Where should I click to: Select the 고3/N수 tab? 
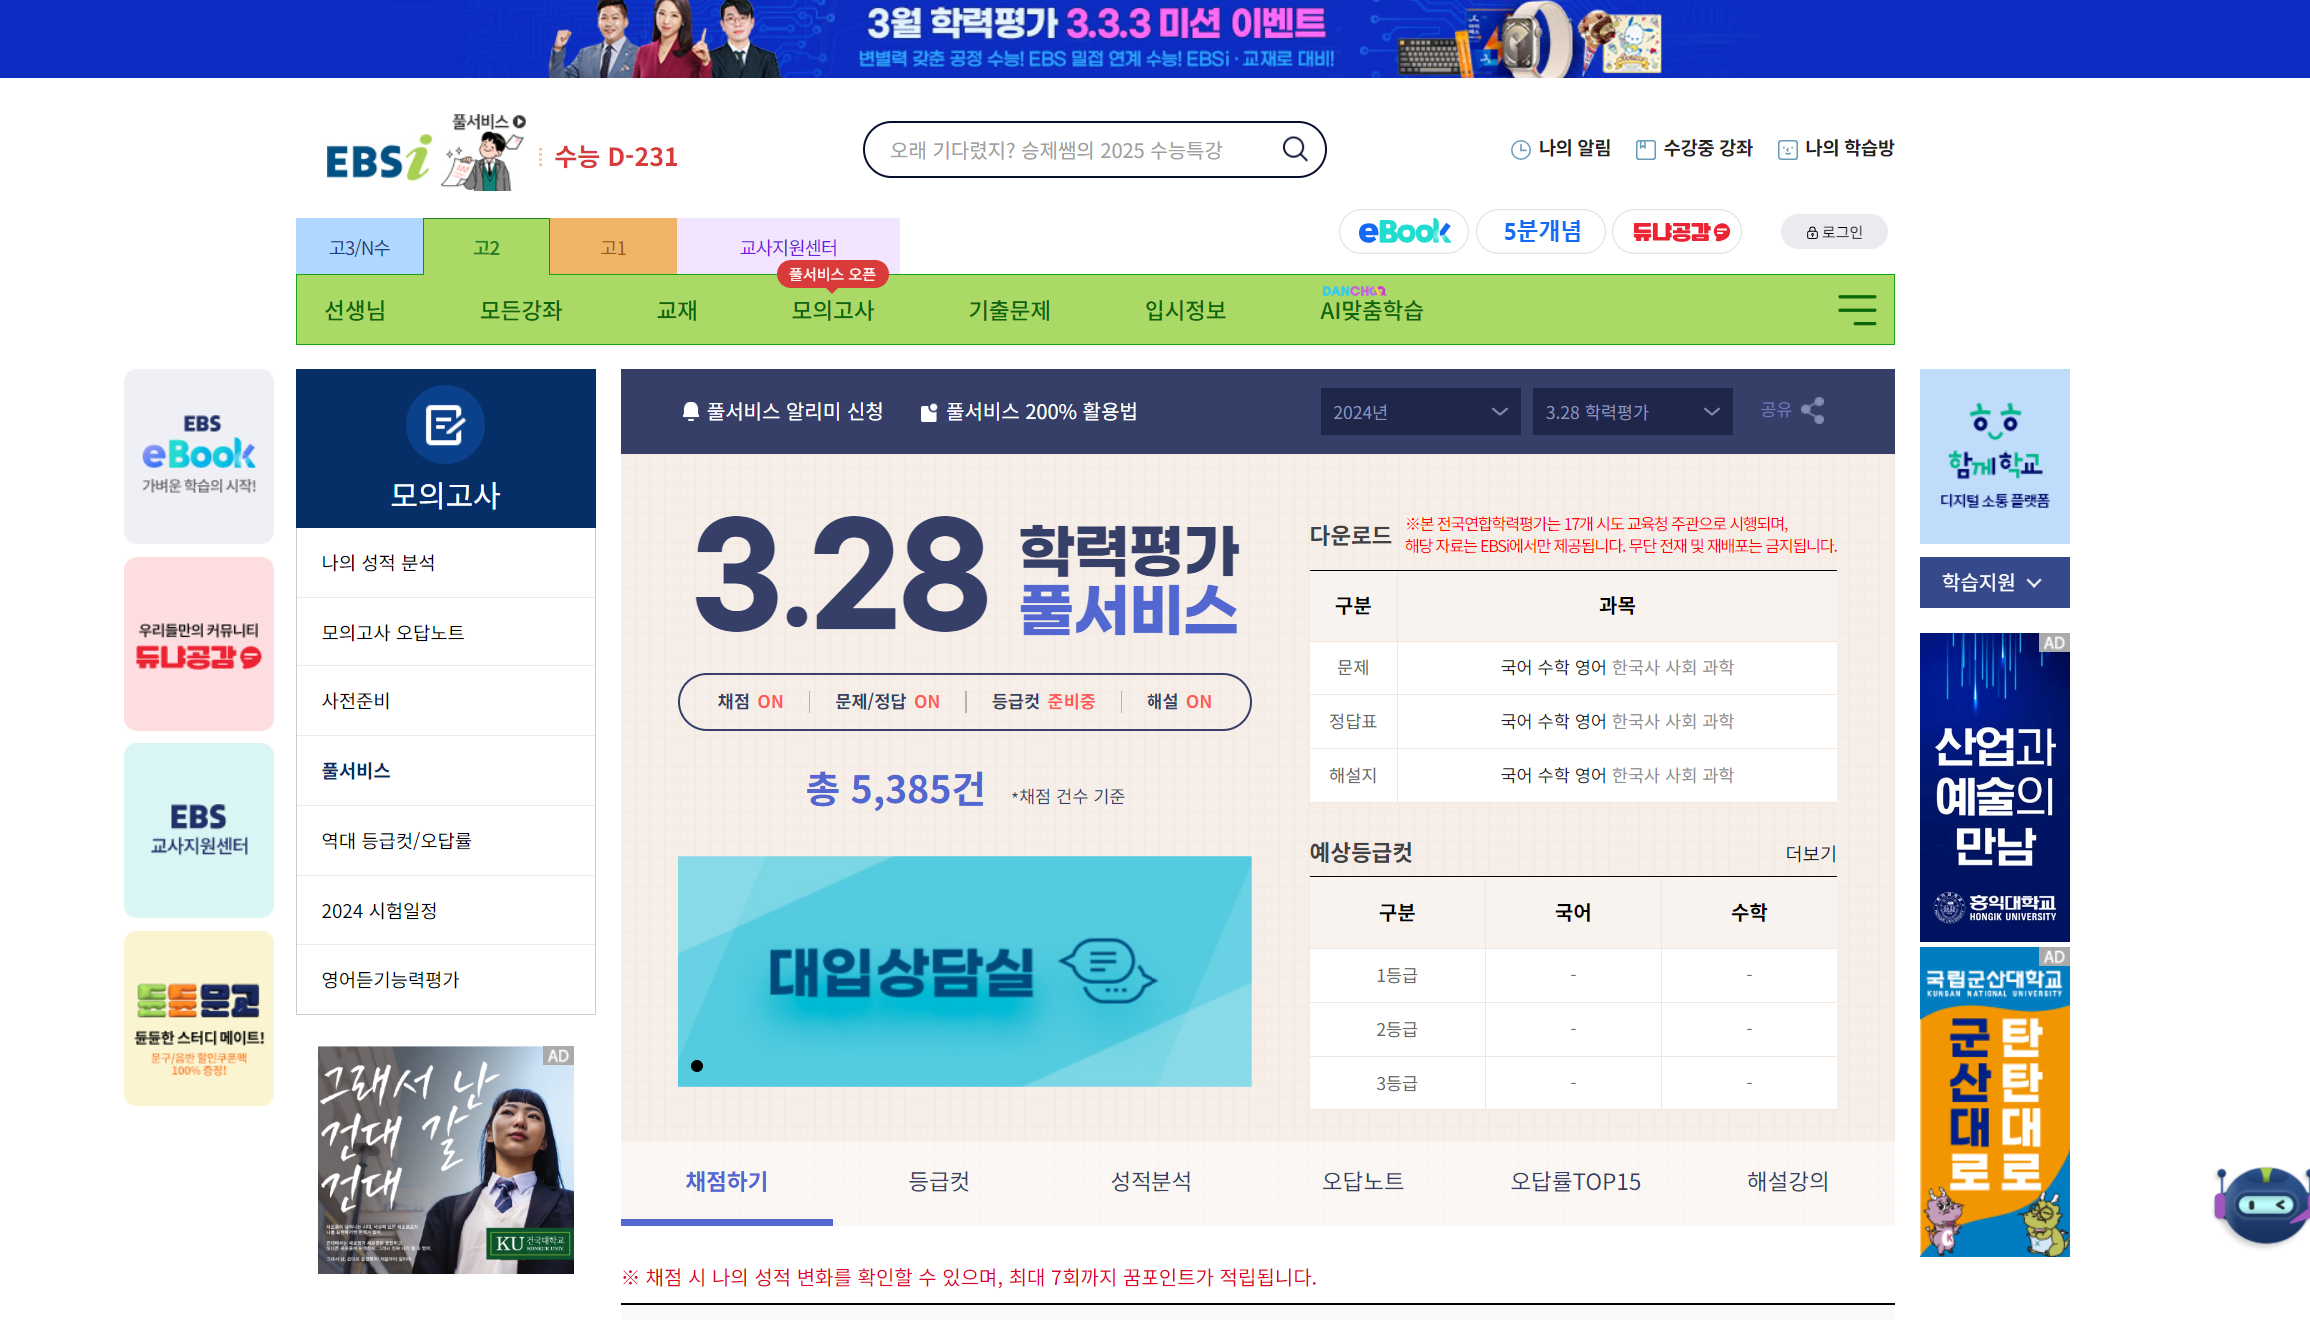[359, 247]
